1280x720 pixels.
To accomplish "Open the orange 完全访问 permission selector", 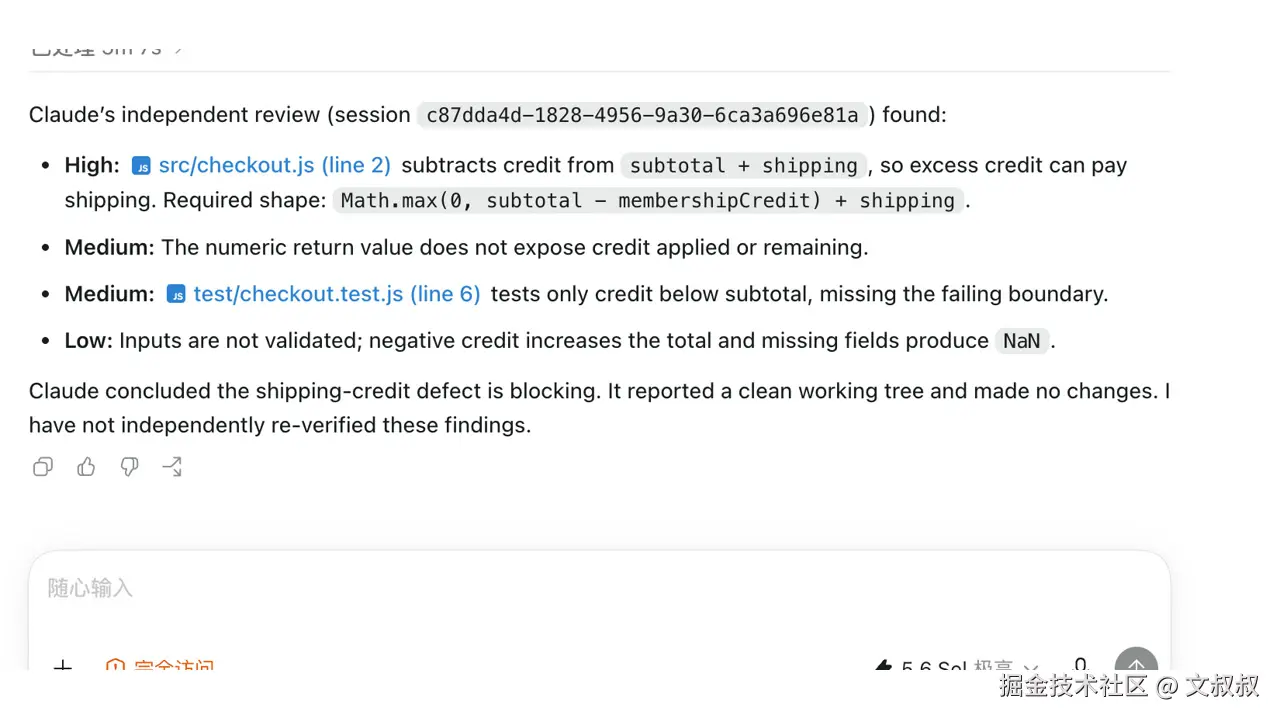I will coord(160,666).
